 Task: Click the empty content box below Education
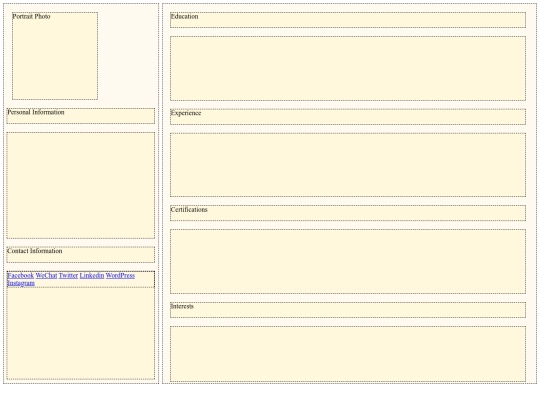tap(348, 69)
